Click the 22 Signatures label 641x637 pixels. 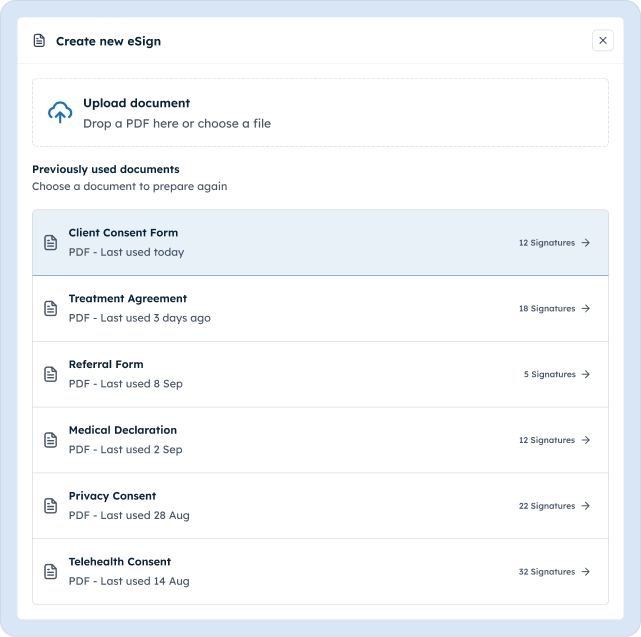[547, 506]
